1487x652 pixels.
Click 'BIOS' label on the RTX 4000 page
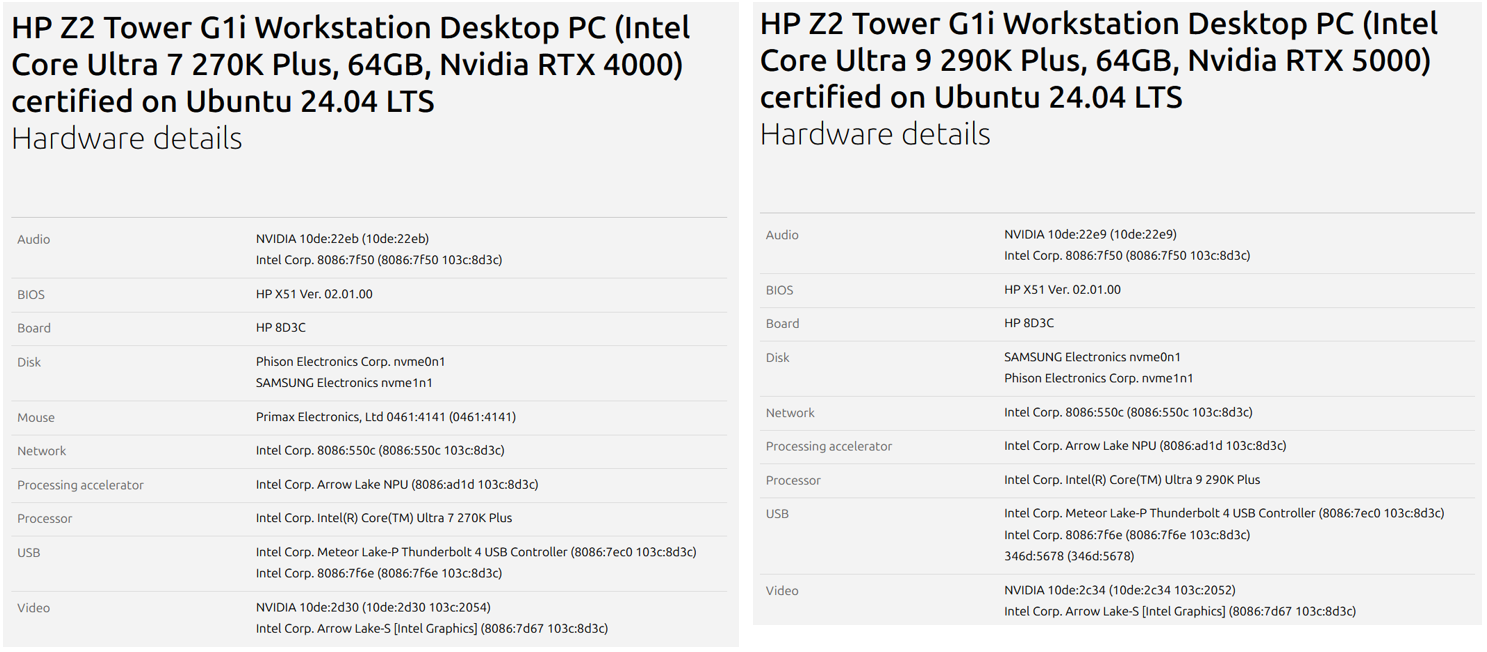(31, 295)
